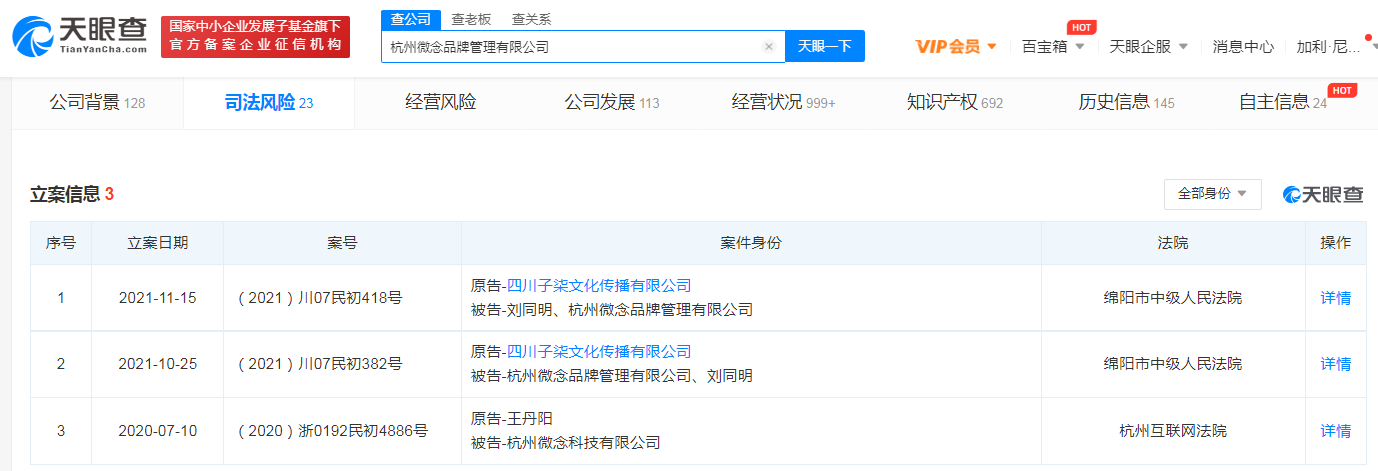The height and width of the screenshot is (471, 1378).
Task: Open the VIP会员 dropdown
Action: coord(957,46)
